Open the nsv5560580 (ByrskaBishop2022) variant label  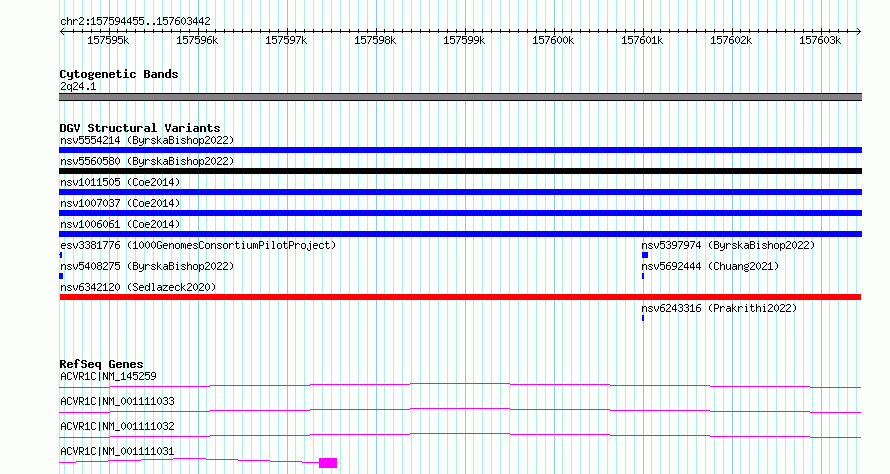[x=147, y=161]
